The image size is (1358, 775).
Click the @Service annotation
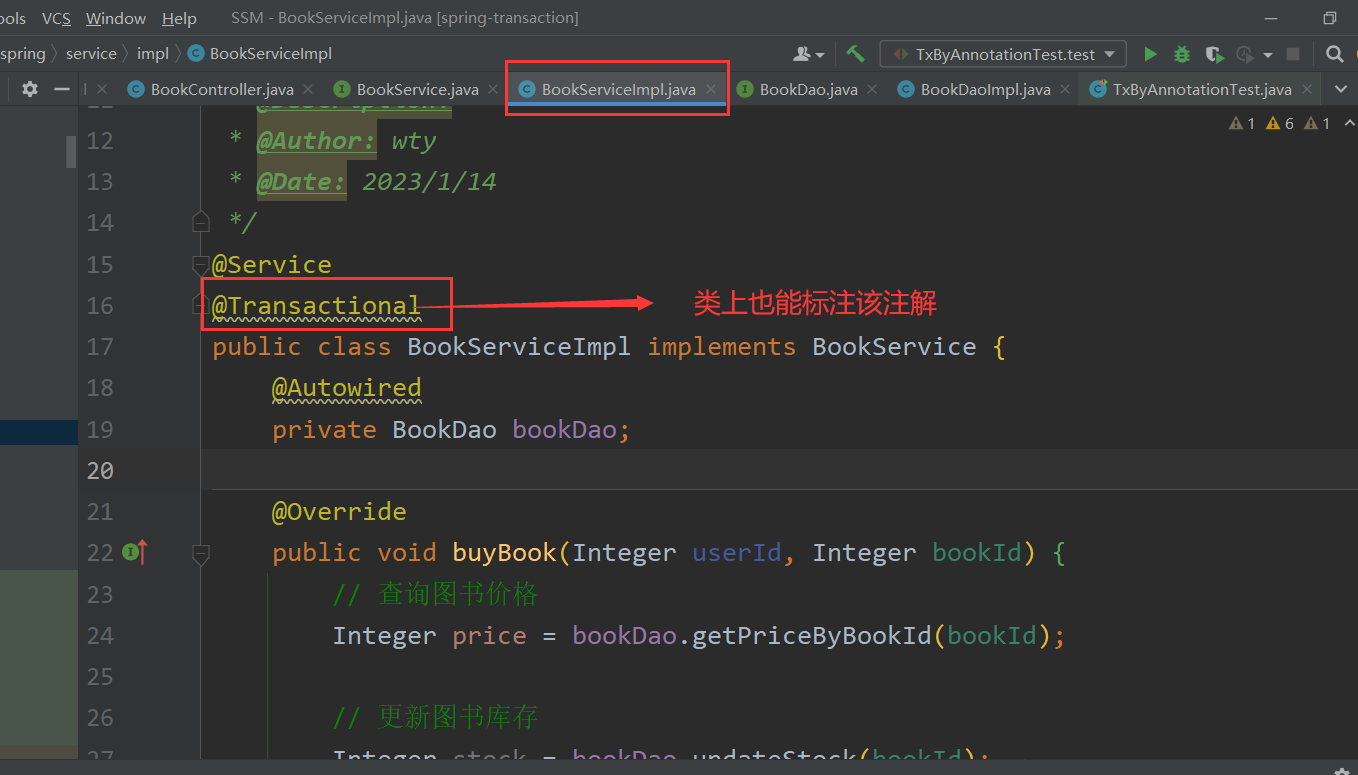coord(271,264)
